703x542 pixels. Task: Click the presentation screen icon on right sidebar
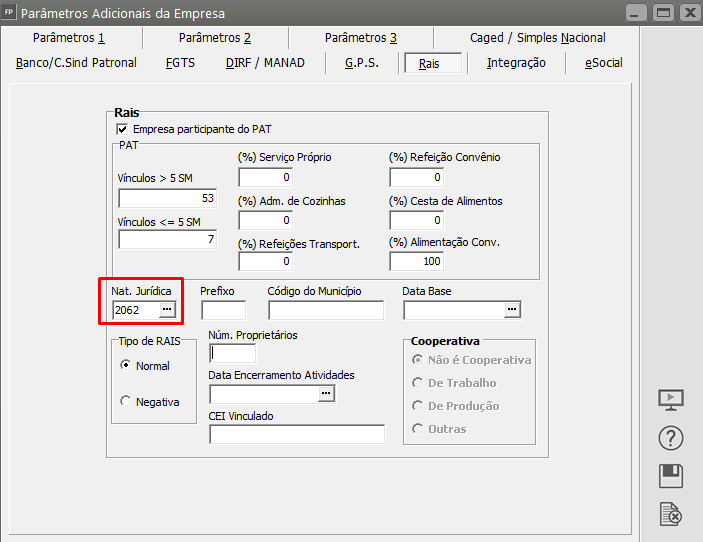(670, 399)
